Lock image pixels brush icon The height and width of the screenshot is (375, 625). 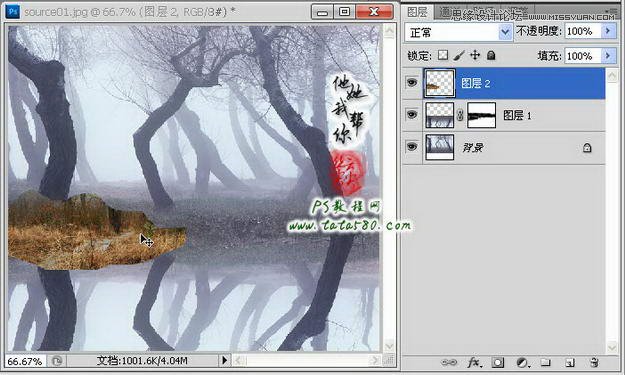tap(459, 55)
